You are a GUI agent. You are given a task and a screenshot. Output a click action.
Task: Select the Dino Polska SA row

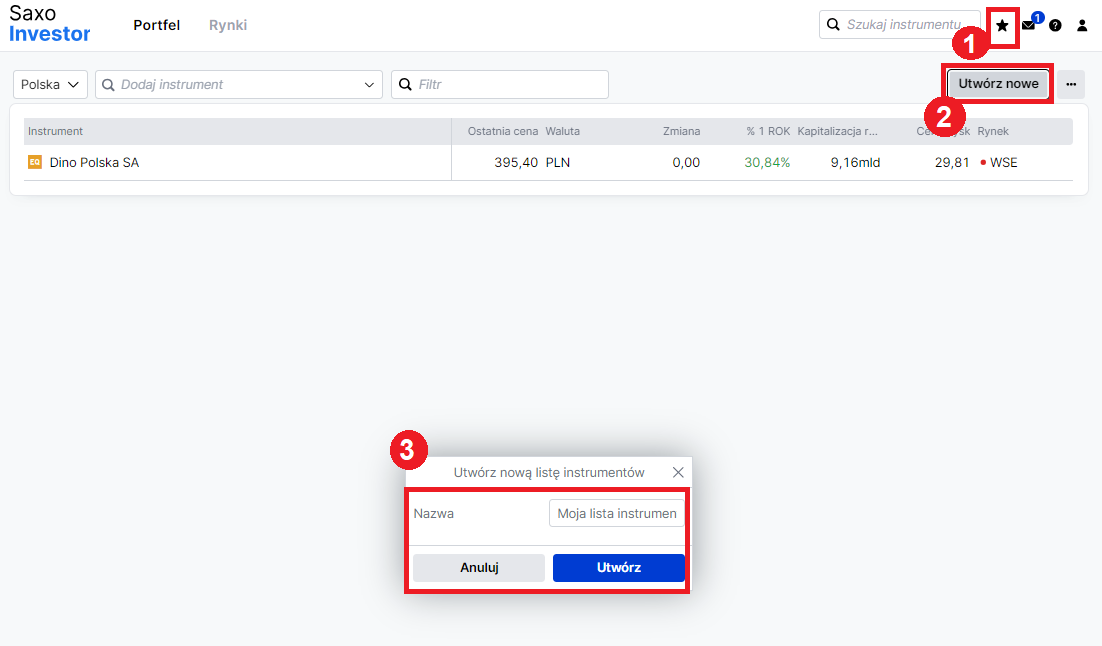(x=240, y=162)
